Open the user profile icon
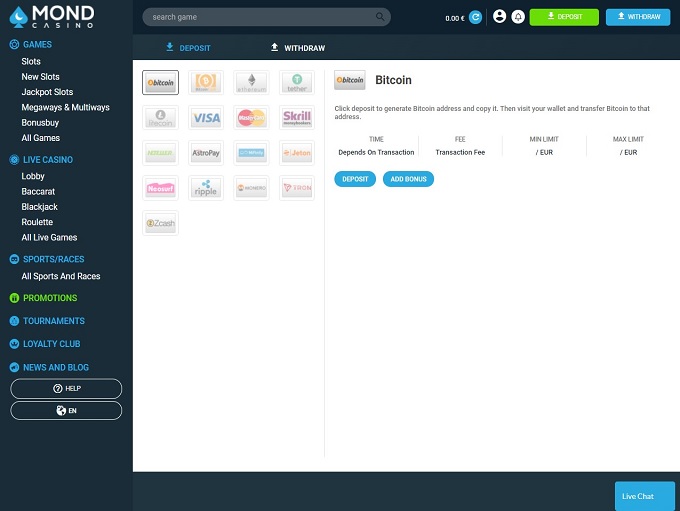 [500, 17]
